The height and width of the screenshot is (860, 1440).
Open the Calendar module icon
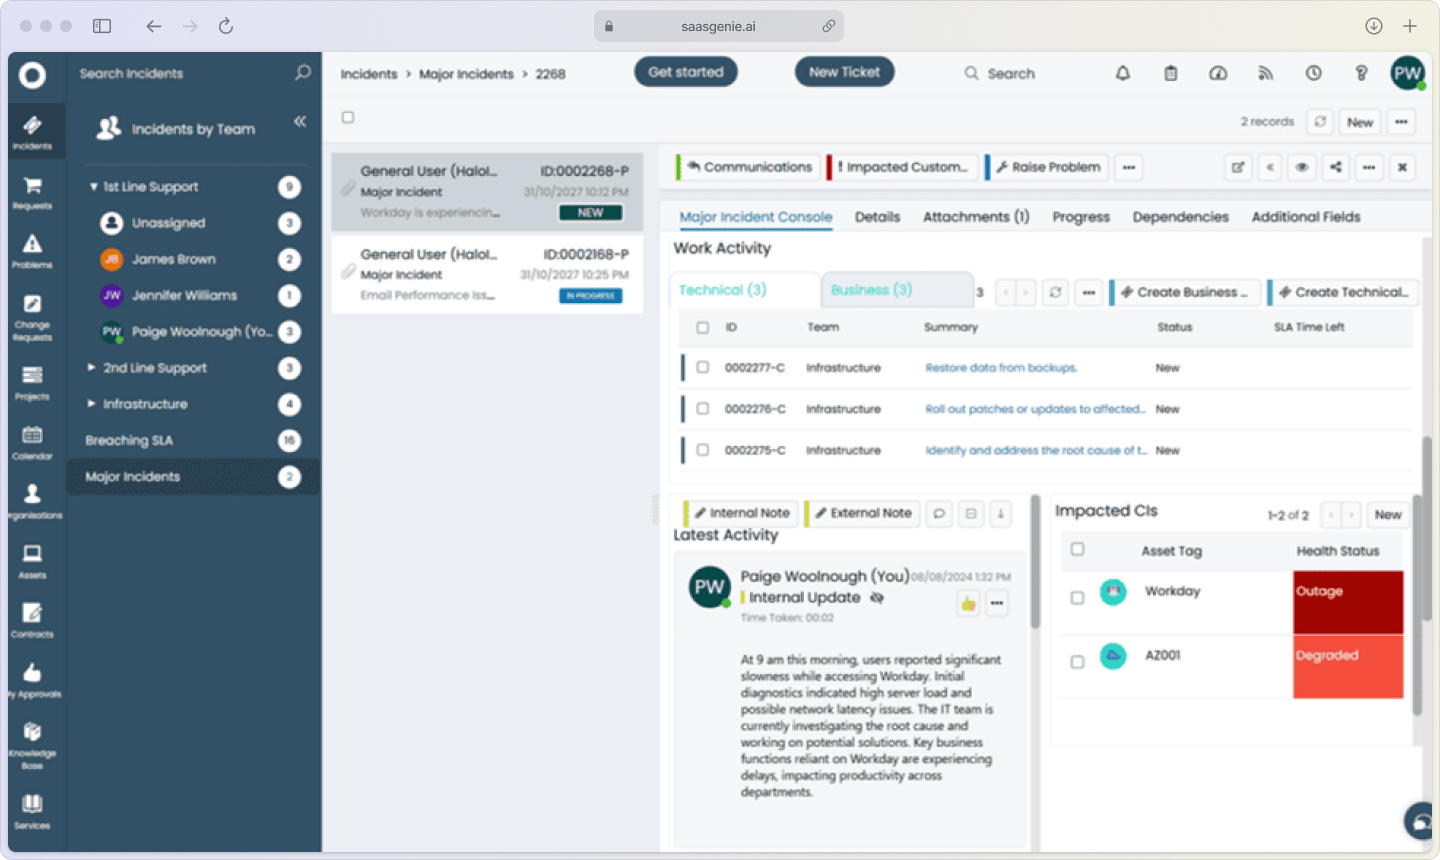(x=32, y=441)
